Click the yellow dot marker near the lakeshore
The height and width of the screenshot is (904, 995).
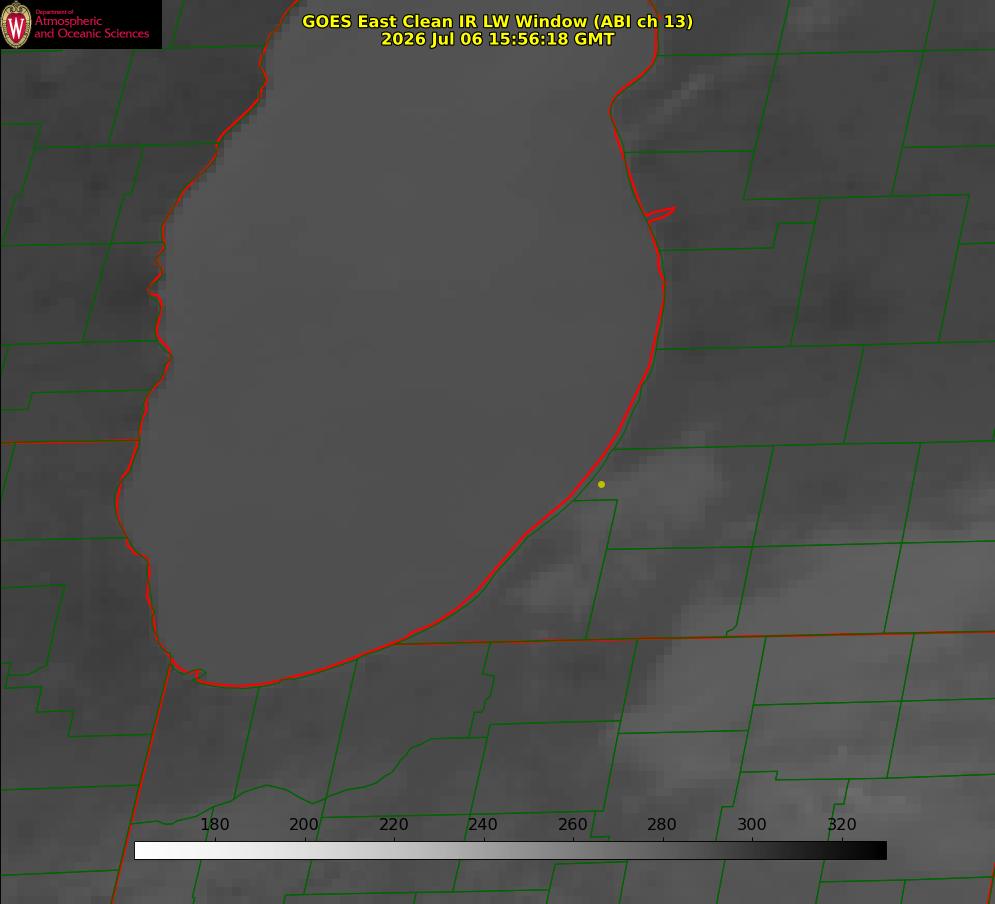tap(602, 484)
